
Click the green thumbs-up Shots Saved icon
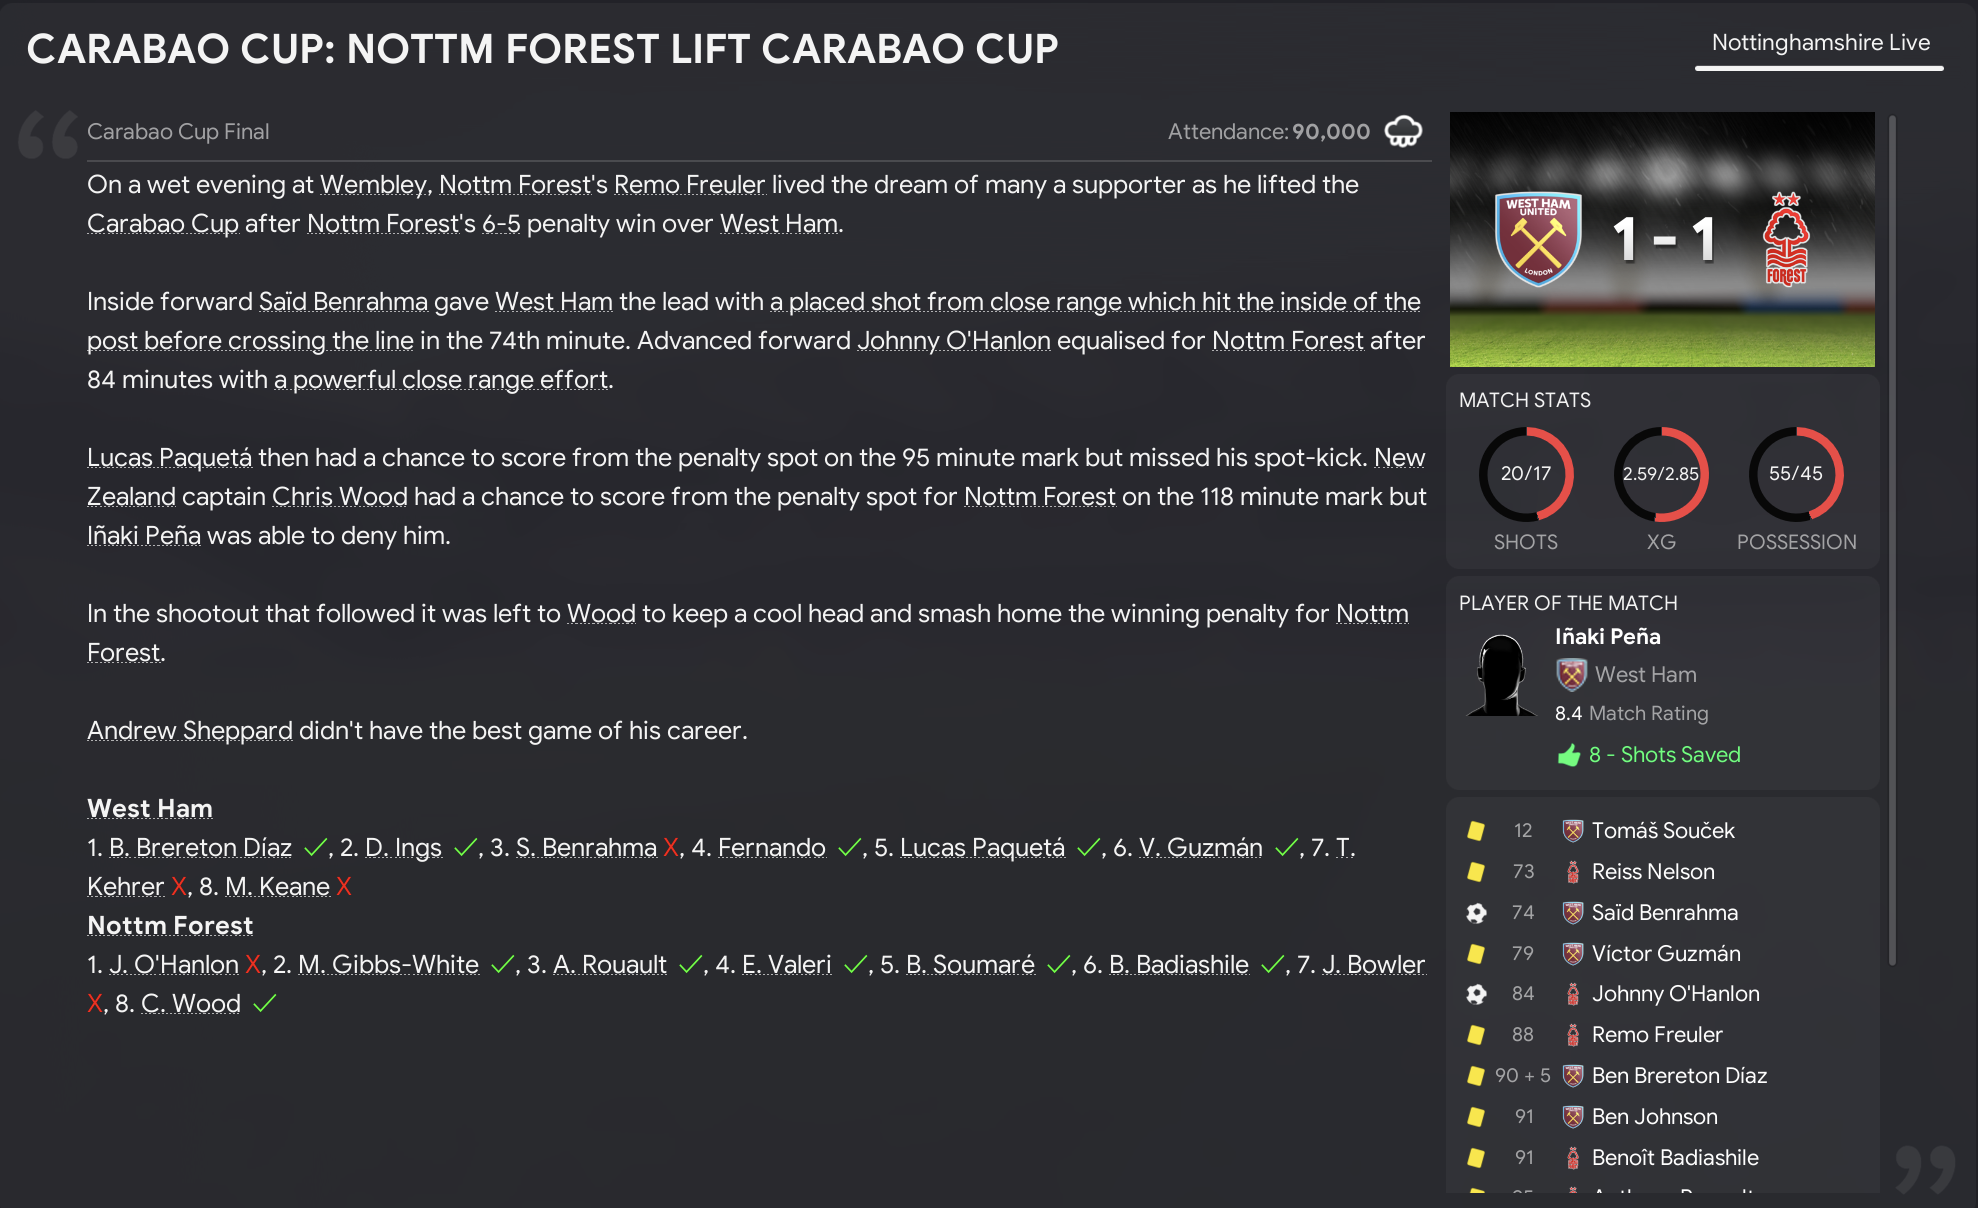point(1569,755)
